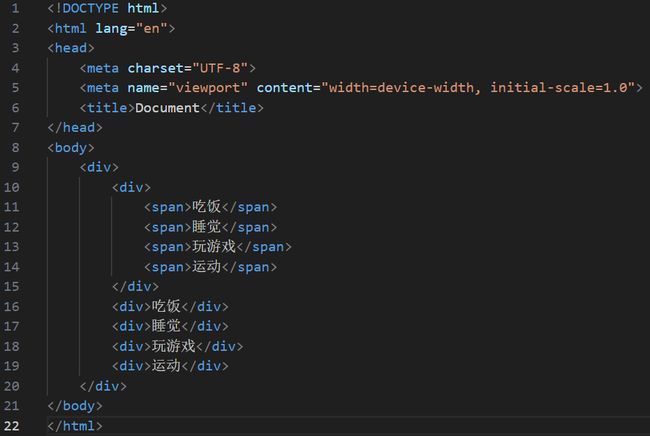The image size is (650, 436).
Task: Click 睡觉 text inside div on line 17
Action: coord(166,326)
